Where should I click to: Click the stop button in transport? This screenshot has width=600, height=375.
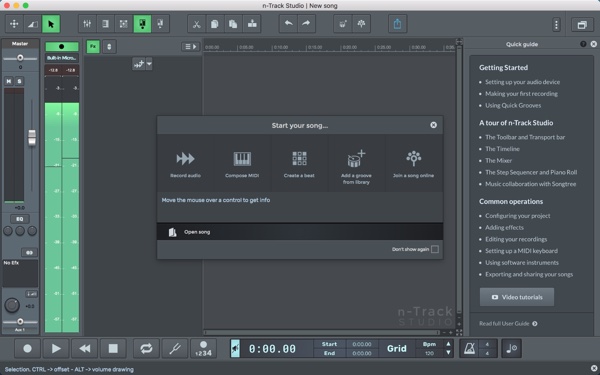click(x=113, y=348)
